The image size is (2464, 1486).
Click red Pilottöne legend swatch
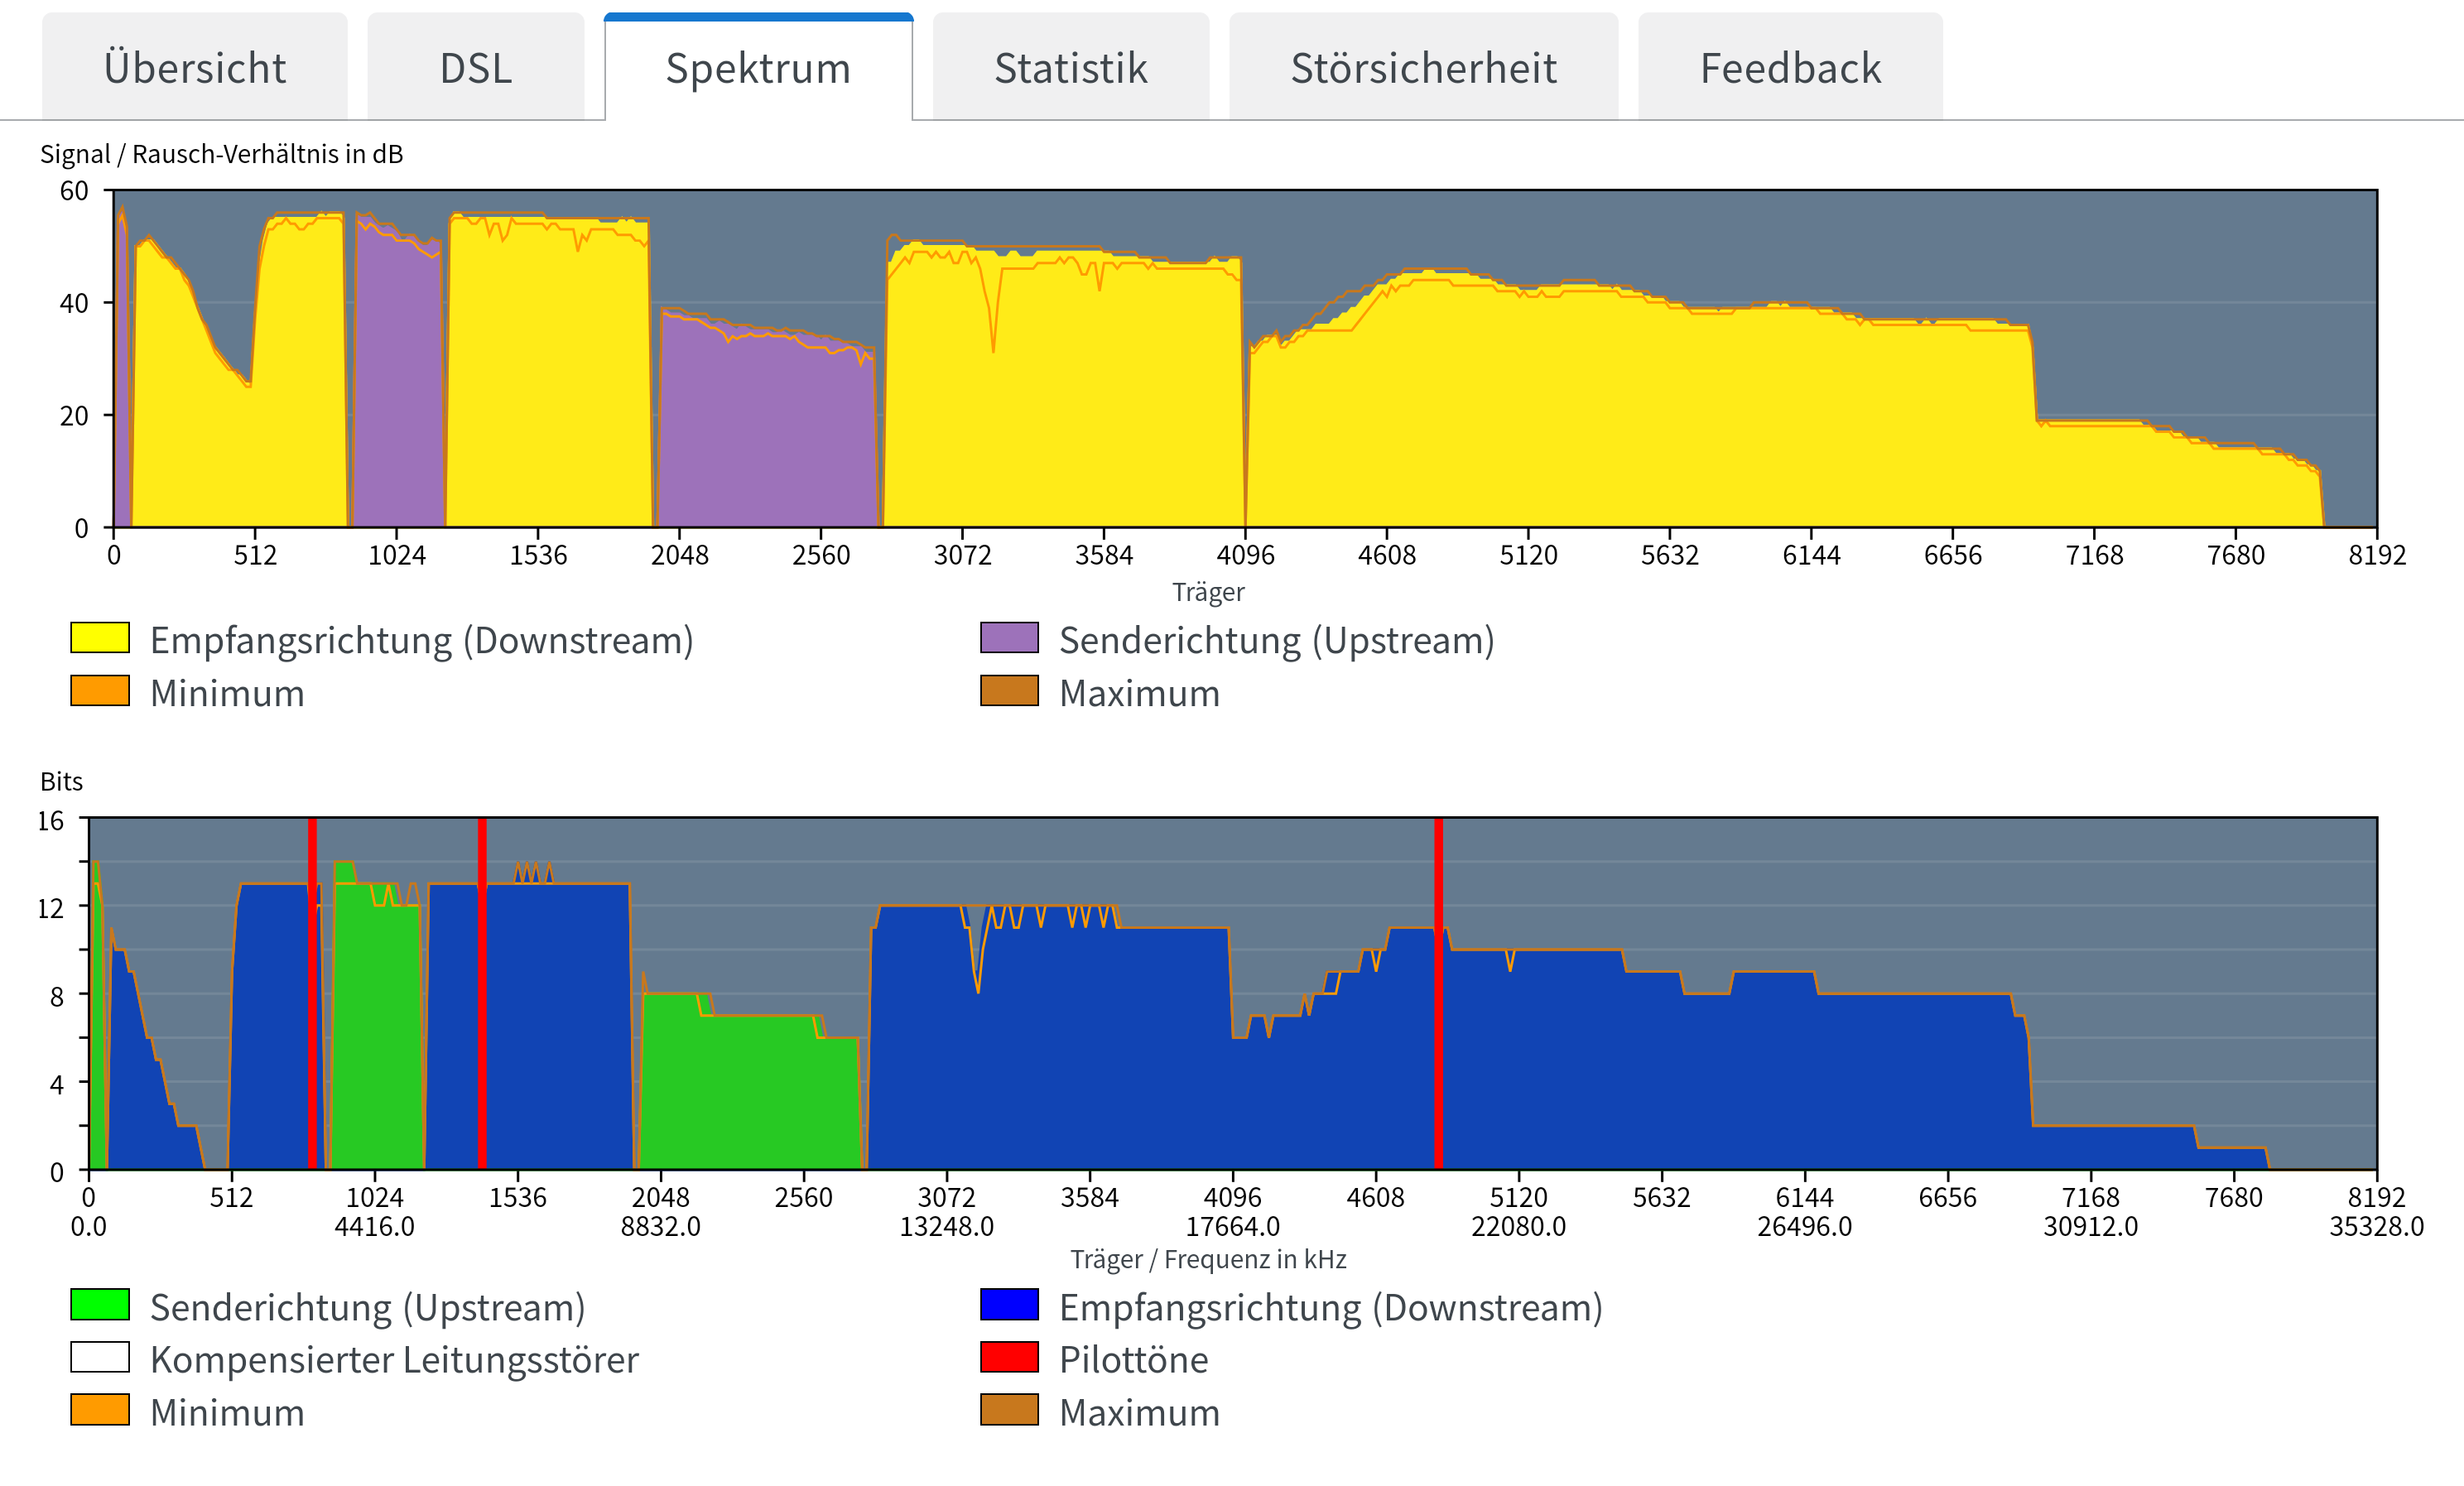(x=1010, y=1358)
